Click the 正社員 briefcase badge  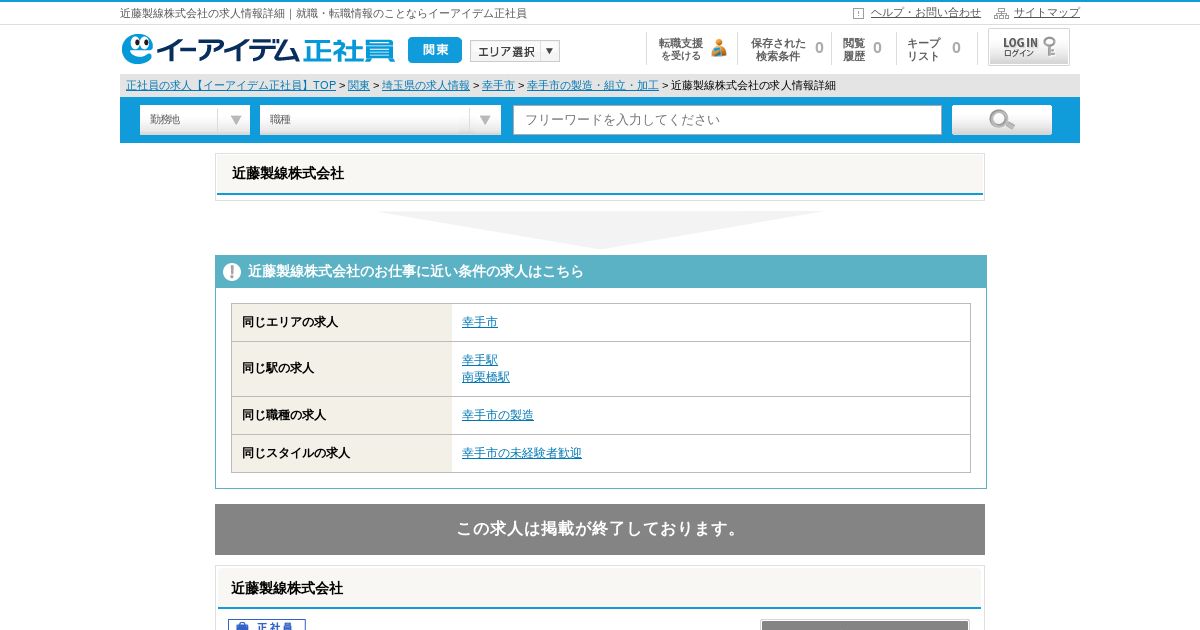pos(267,625)
